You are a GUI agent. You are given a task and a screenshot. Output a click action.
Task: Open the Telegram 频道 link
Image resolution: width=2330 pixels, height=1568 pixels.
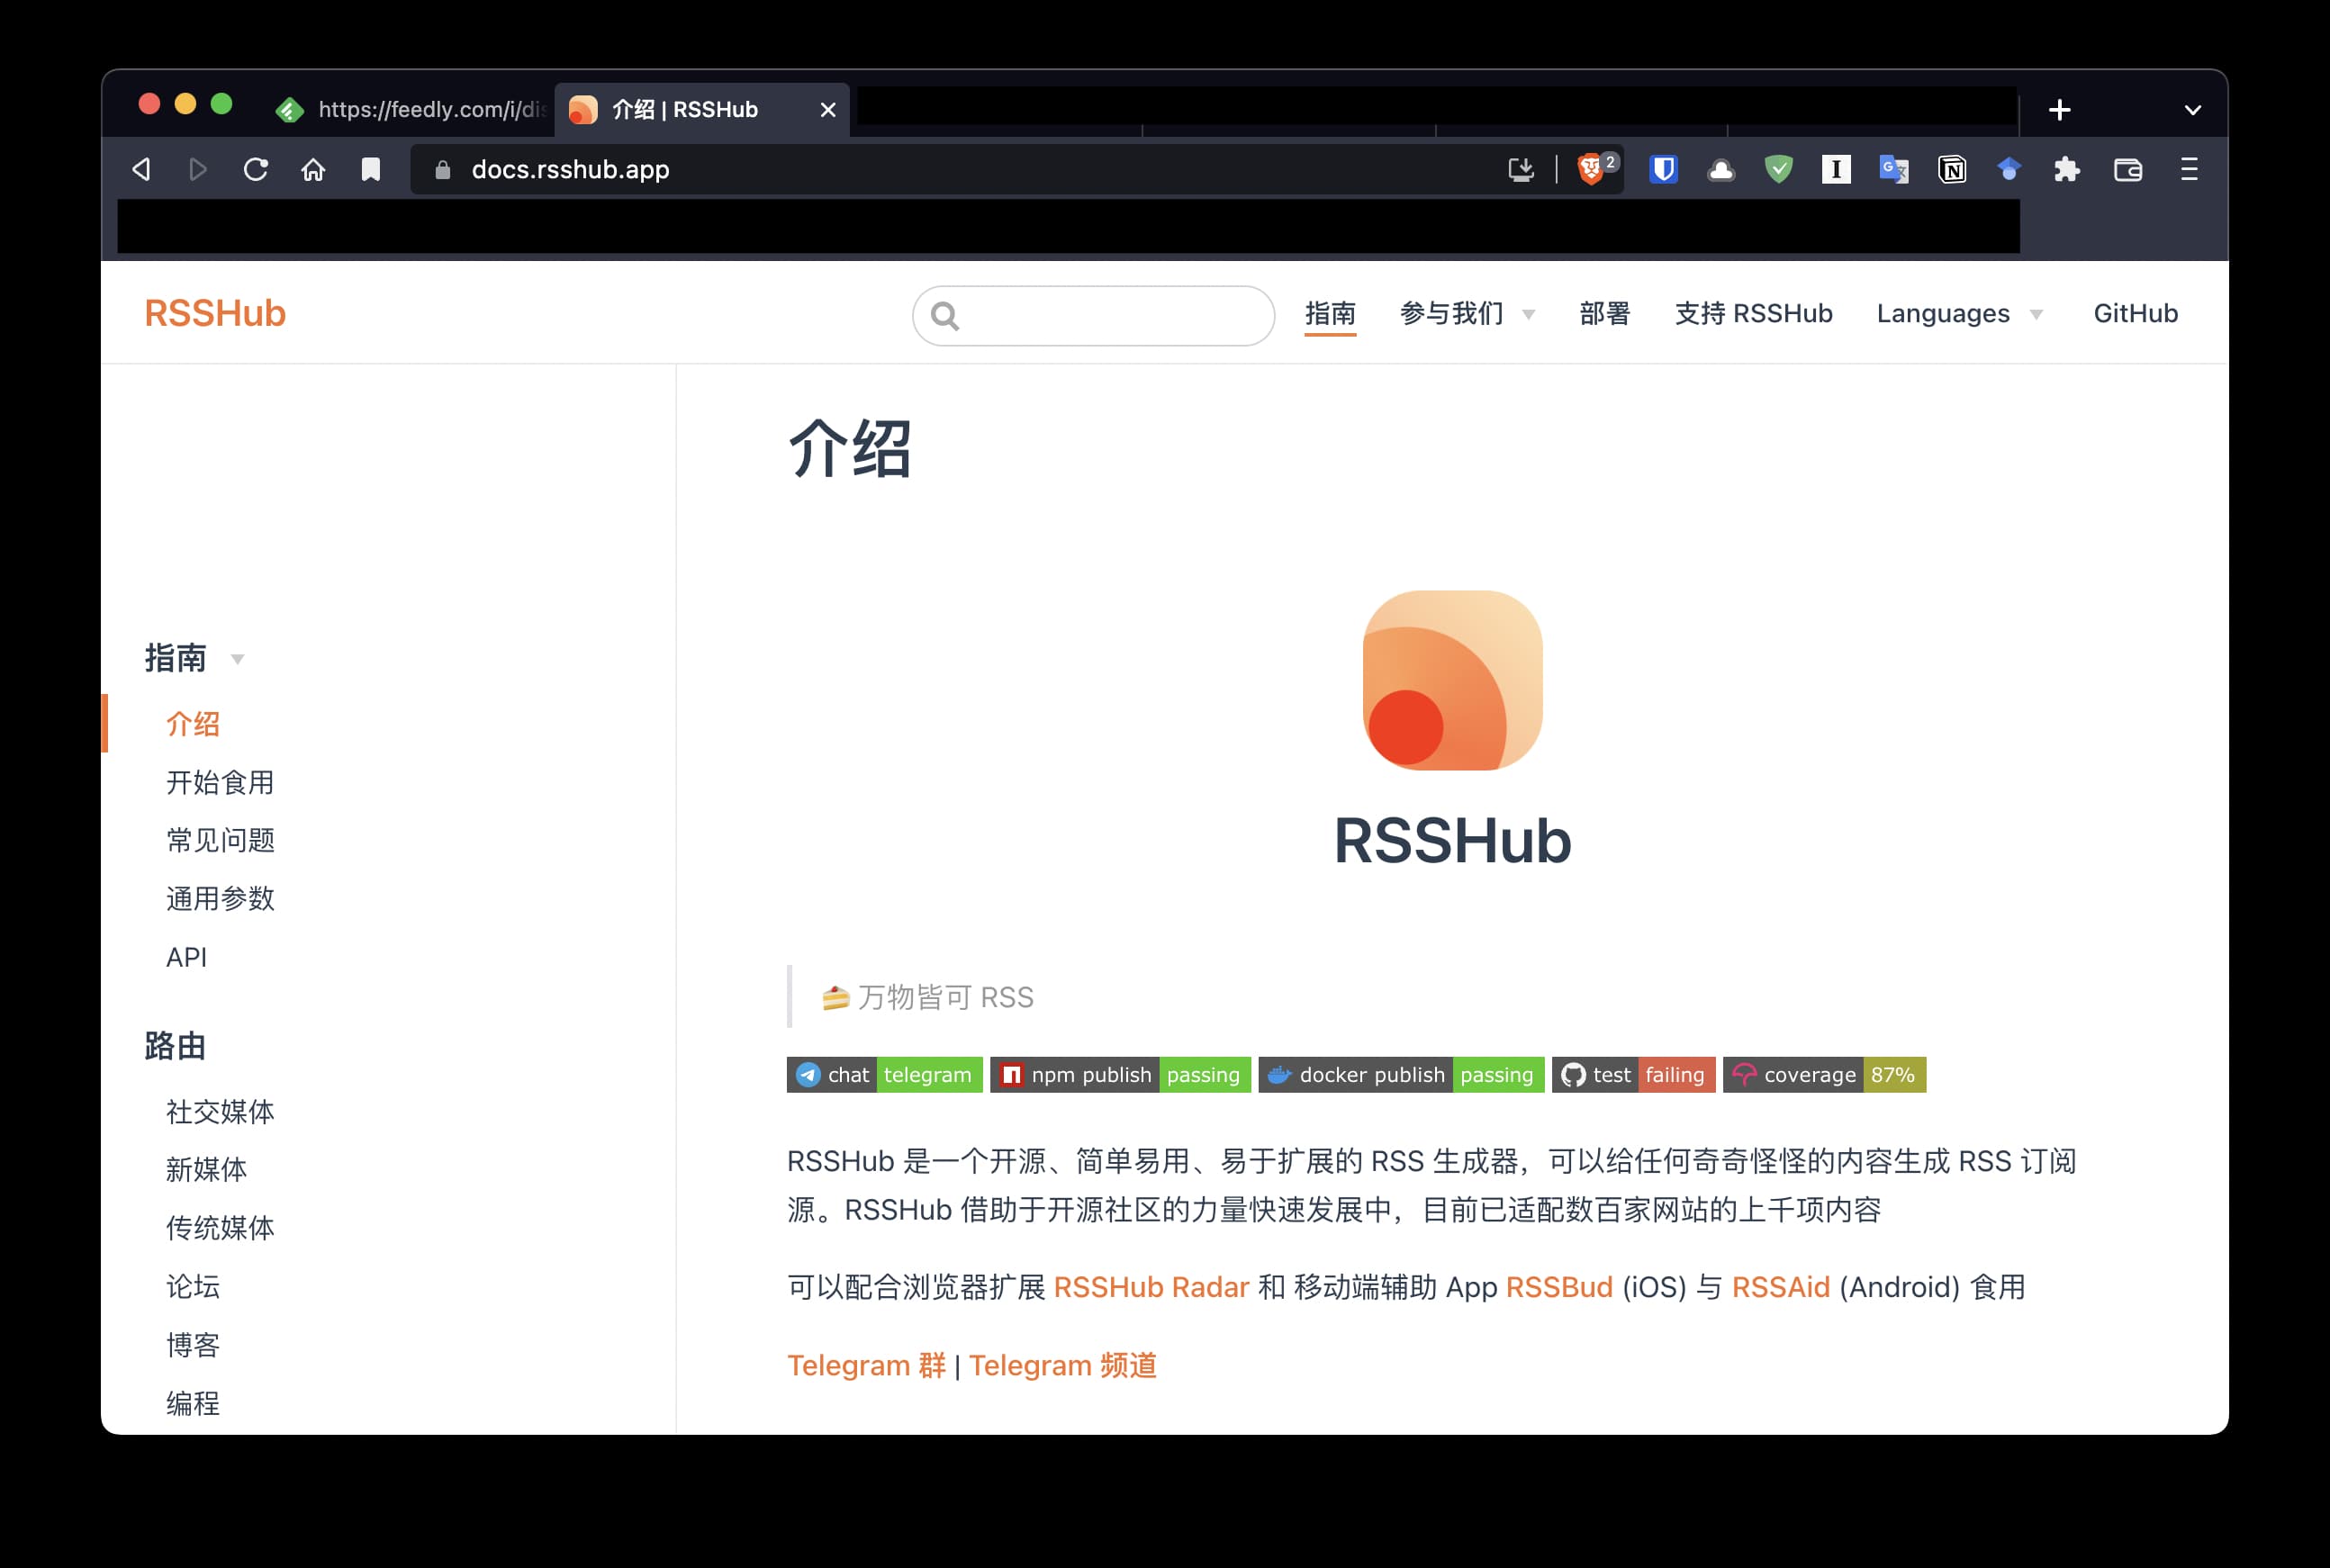(x=1063, y=1365)
